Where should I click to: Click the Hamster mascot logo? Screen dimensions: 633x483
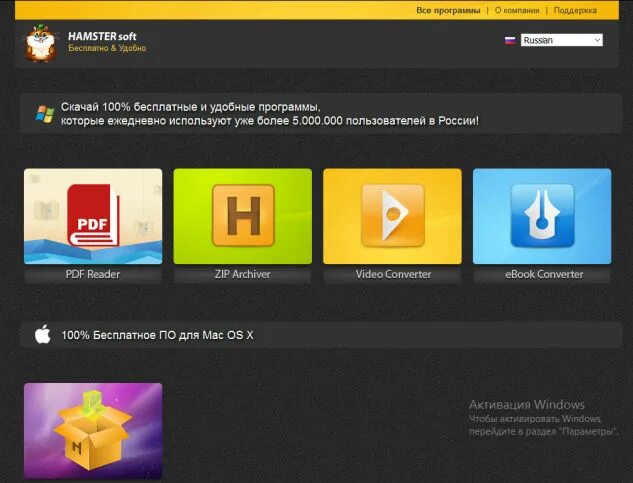pyautogui.click(x=40, y=44)
